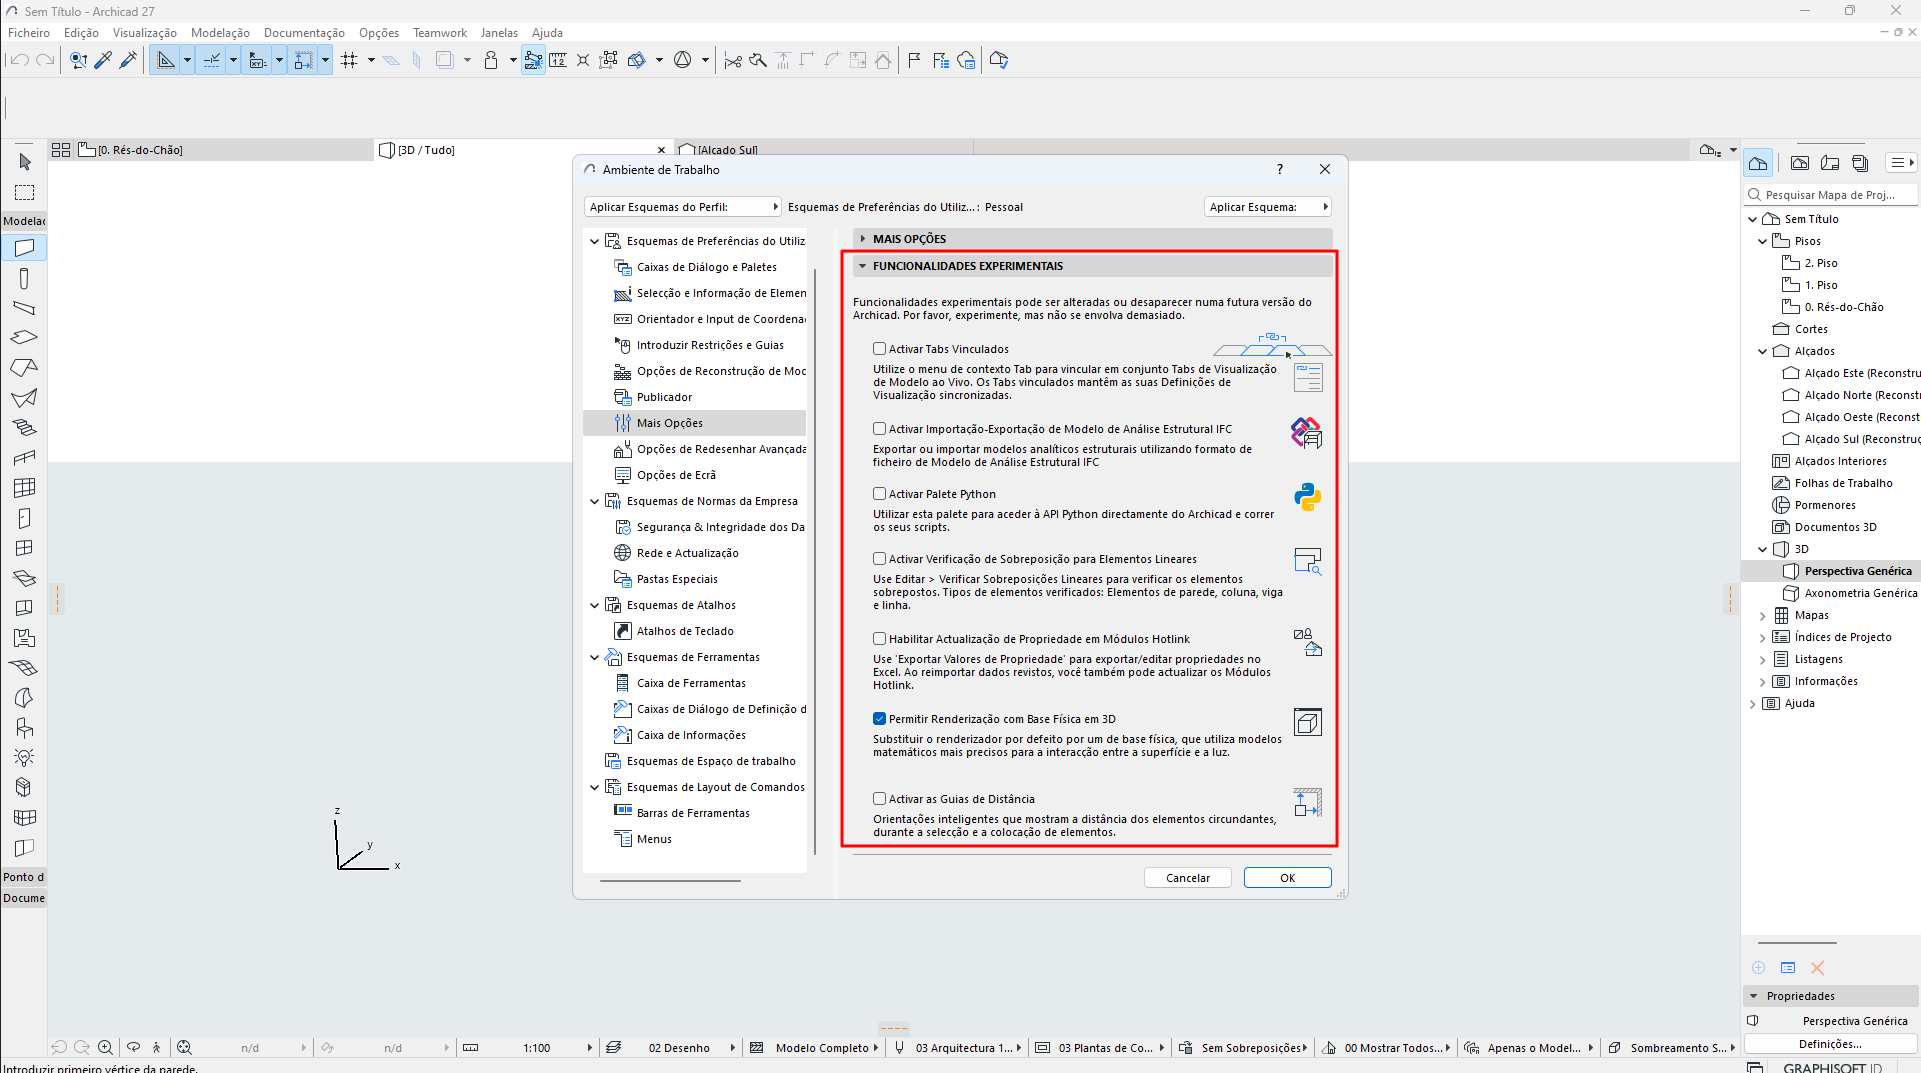Open the Visualização menu
This screenshot has width=1921, height=1073.
145,33
